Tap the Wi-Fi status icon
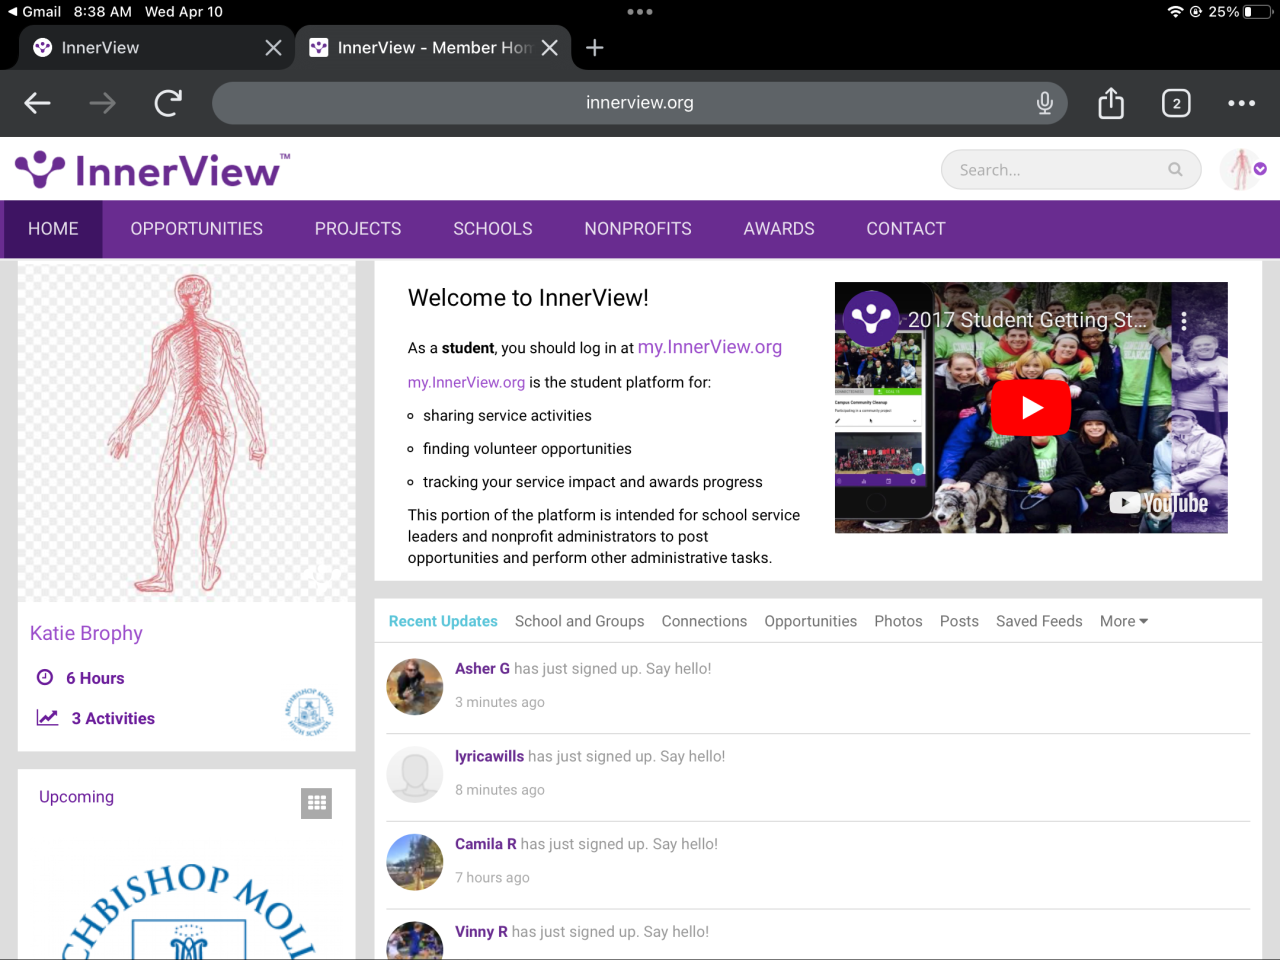The image size is (1280, 960). (1175, 12)
